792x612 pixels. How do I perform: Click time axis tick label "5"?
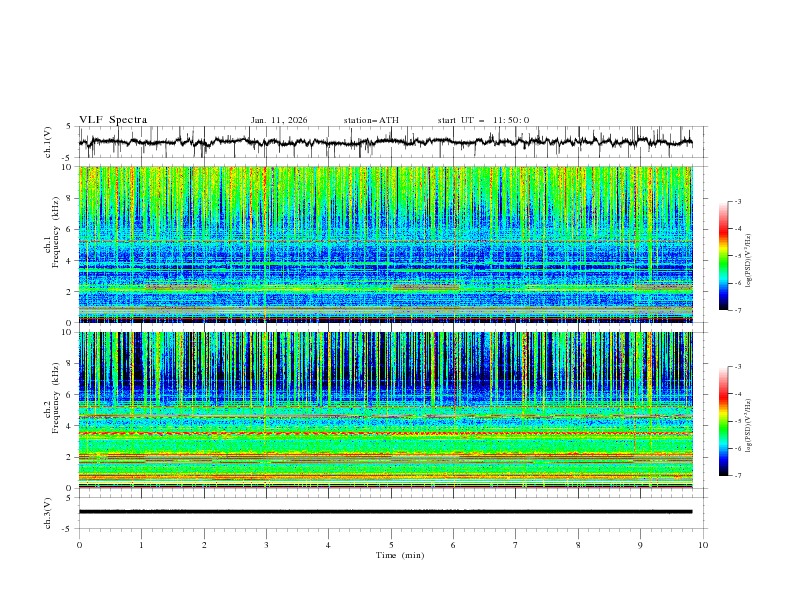click(391, 545)
